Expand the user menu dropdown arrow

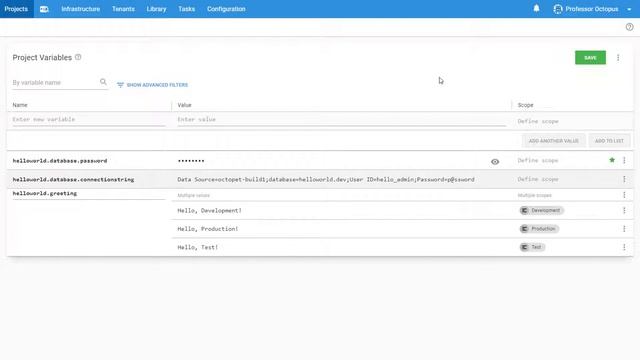coord(629,9)
